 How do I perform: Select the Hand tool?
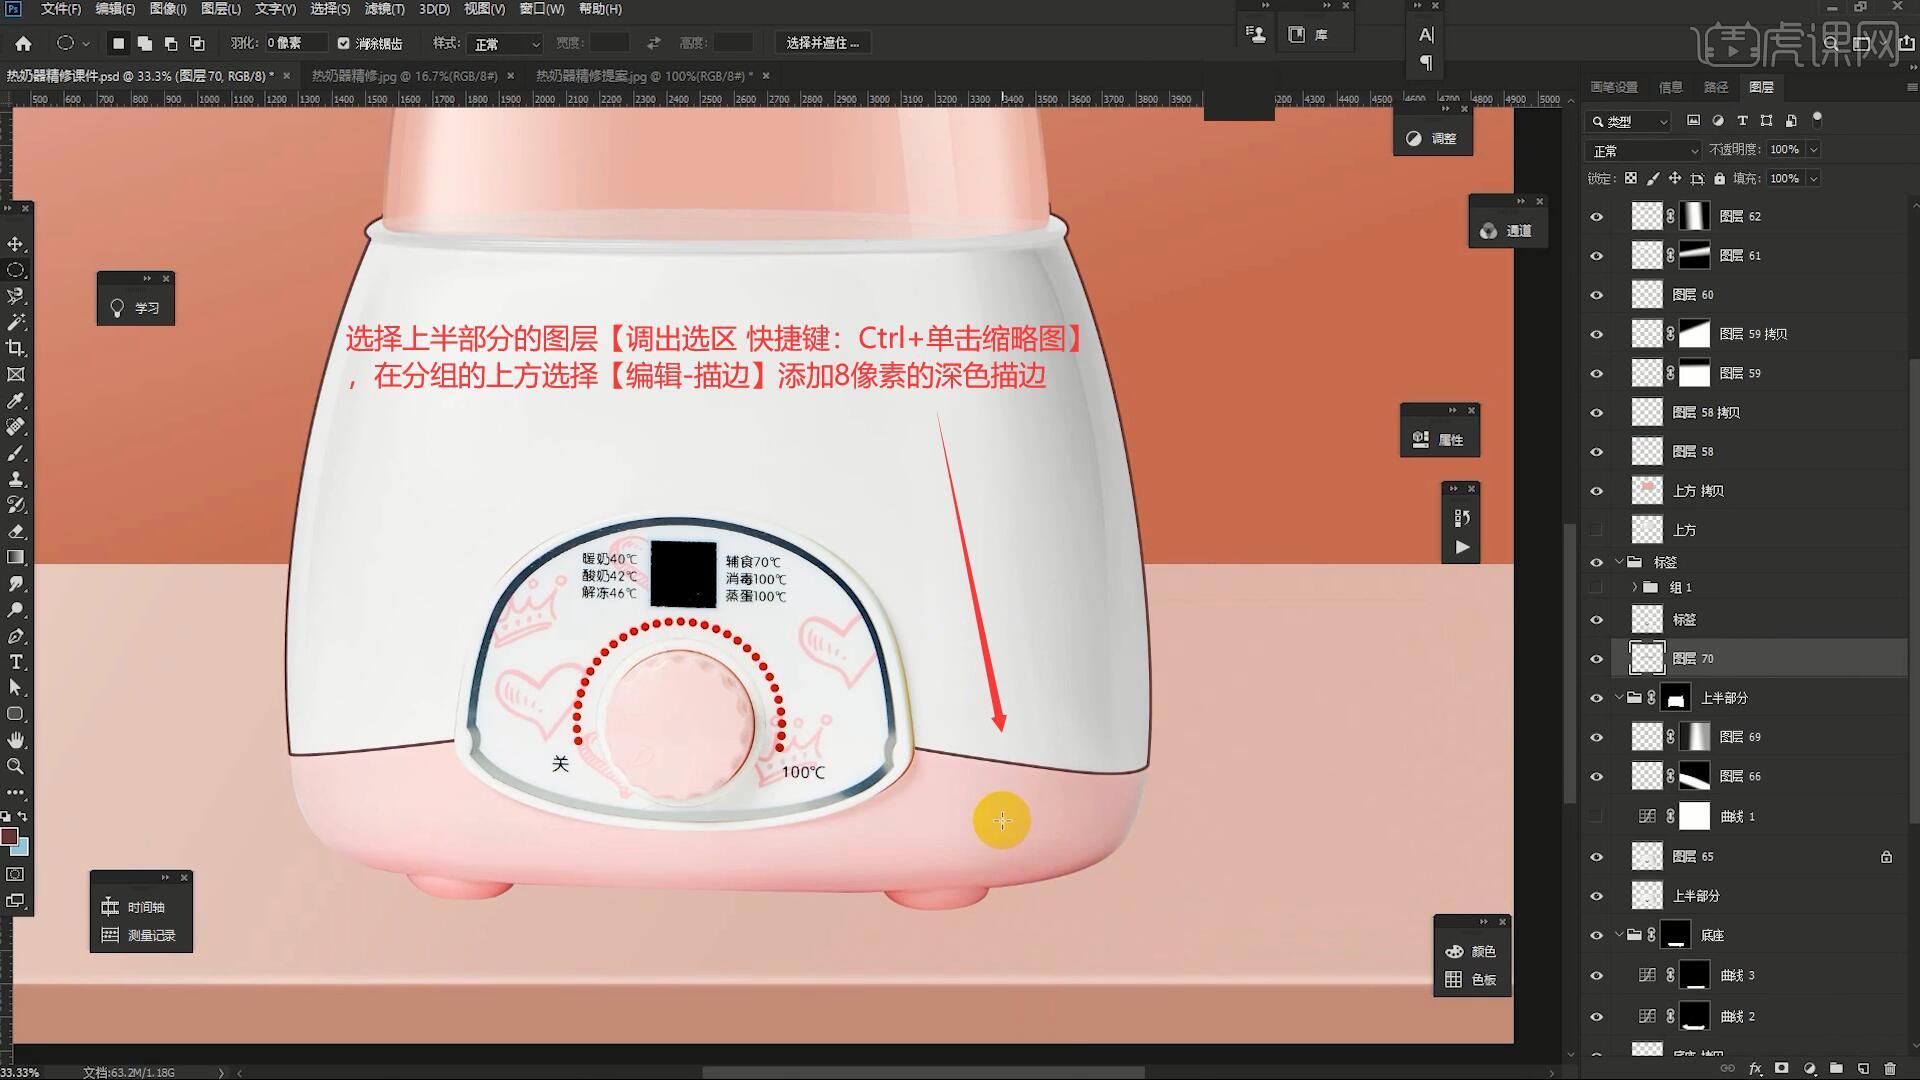click(x=16, y=740)
